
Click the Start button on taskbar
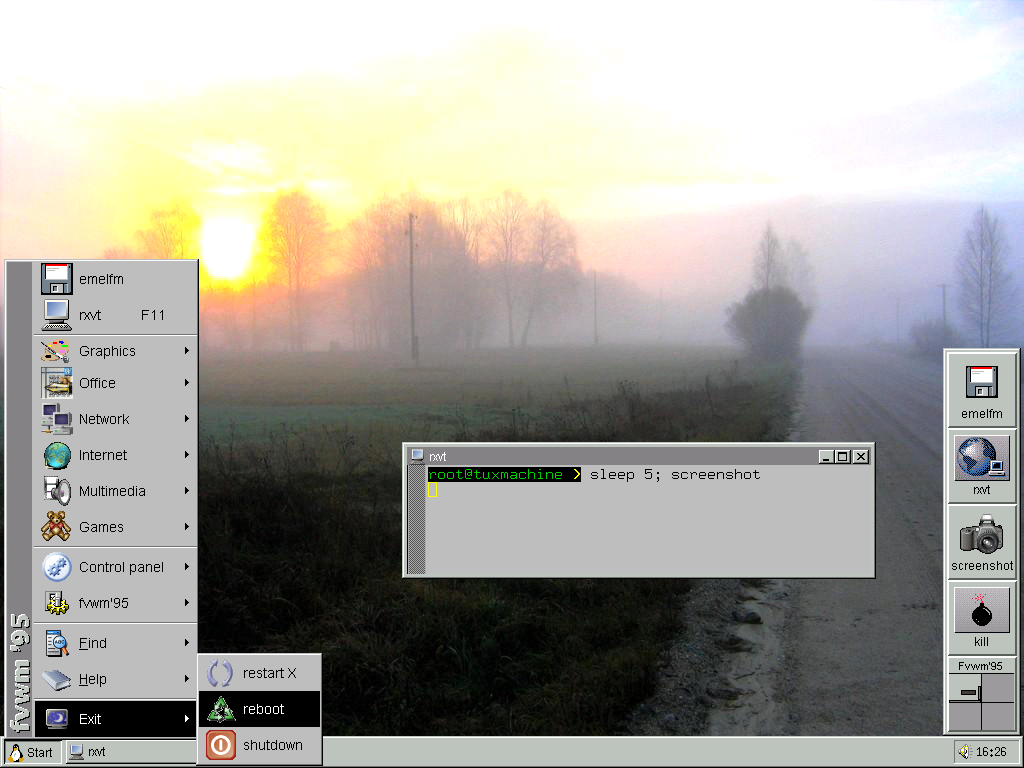pyautogui.click(x=33, y=752)
